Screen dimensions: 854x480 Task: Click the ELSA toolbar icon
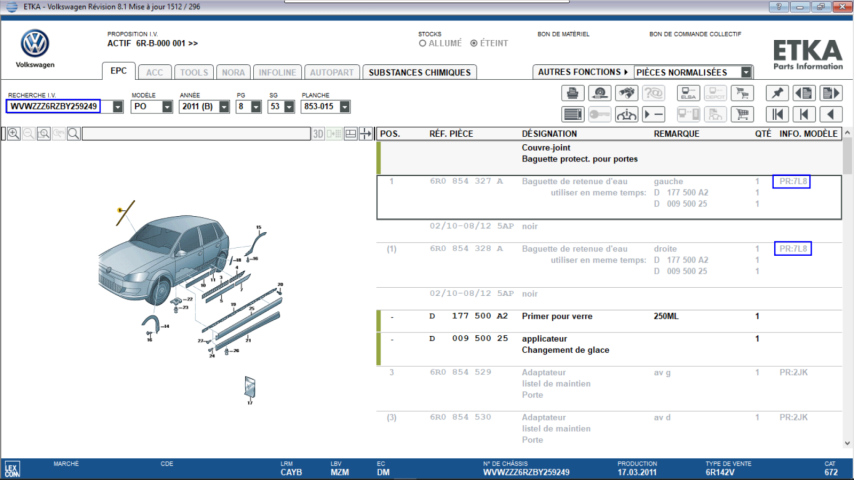(688, 93)
